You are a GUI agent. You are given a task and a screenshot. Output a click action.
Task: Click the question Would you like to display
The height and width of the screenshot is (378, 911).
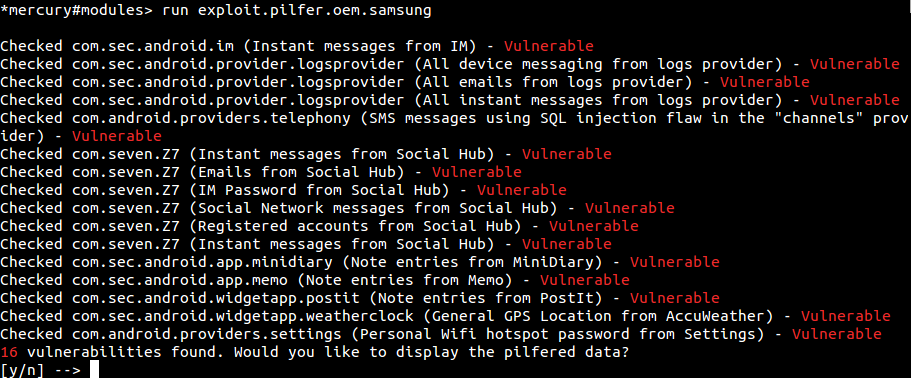[346, 352]
